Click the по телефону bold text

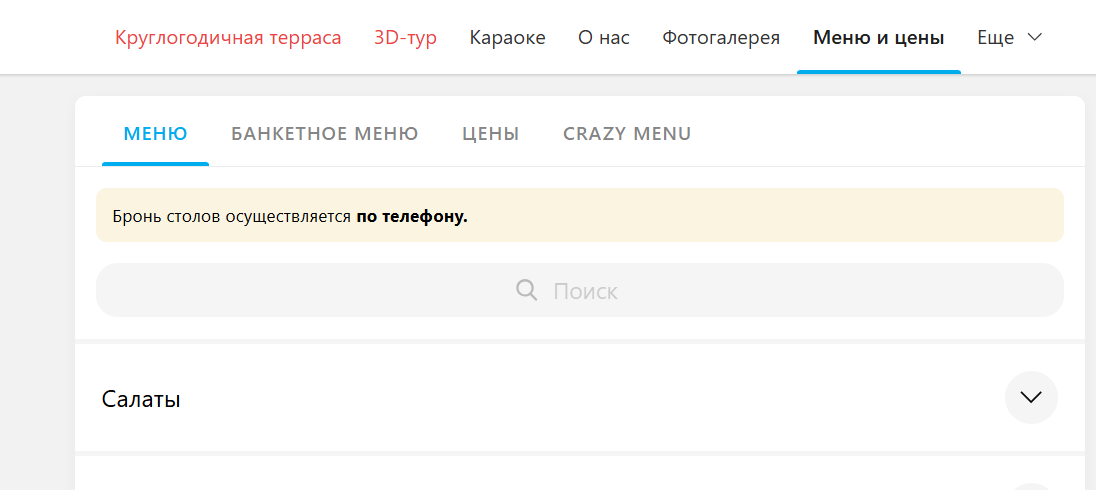pyautogui.click(x=412, y=217)
